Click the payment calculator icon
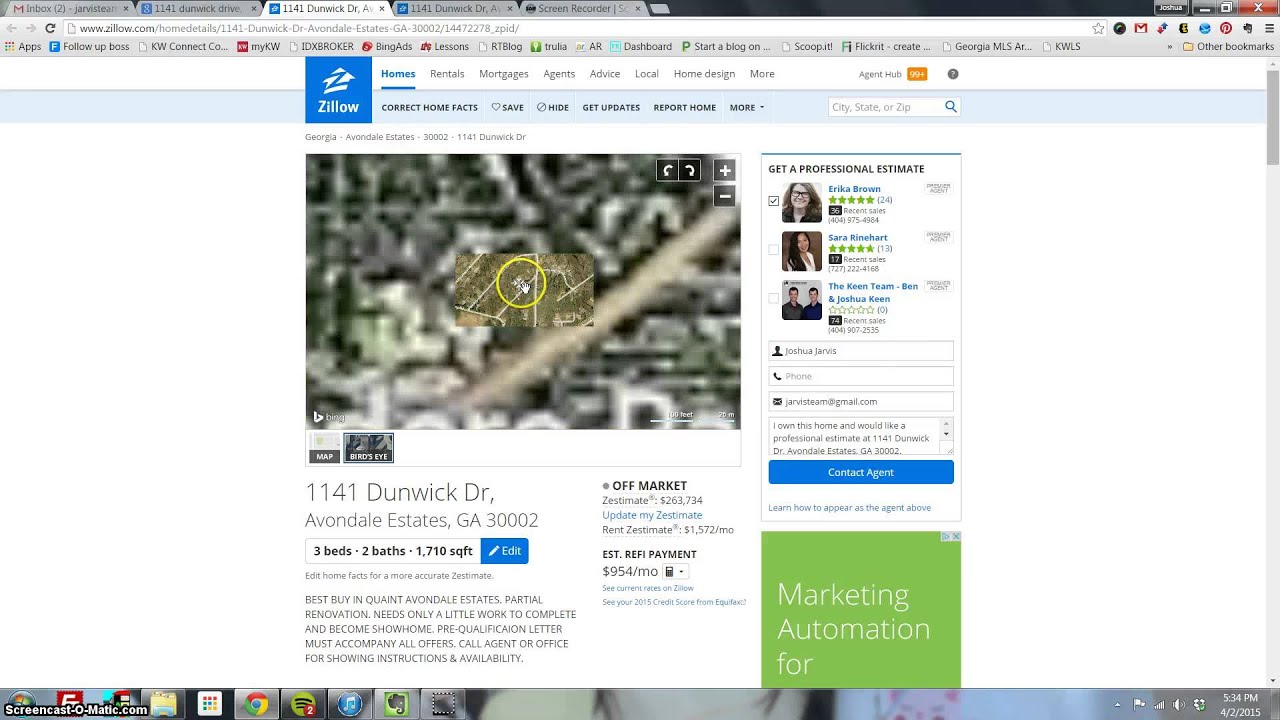Screen dimensions: 1280x720 click(x=669, y=572)
